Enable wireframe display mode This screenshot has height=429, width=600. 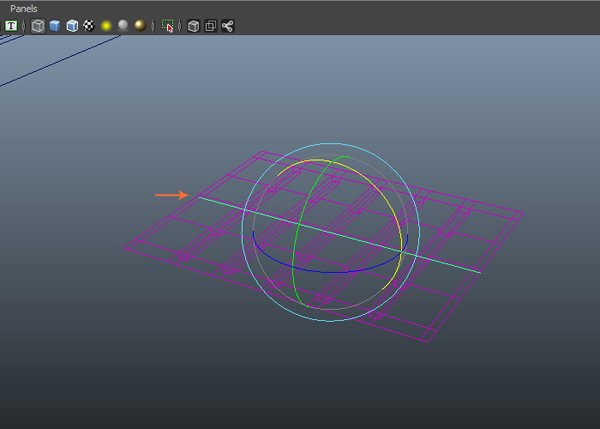[x=38, y=26]
